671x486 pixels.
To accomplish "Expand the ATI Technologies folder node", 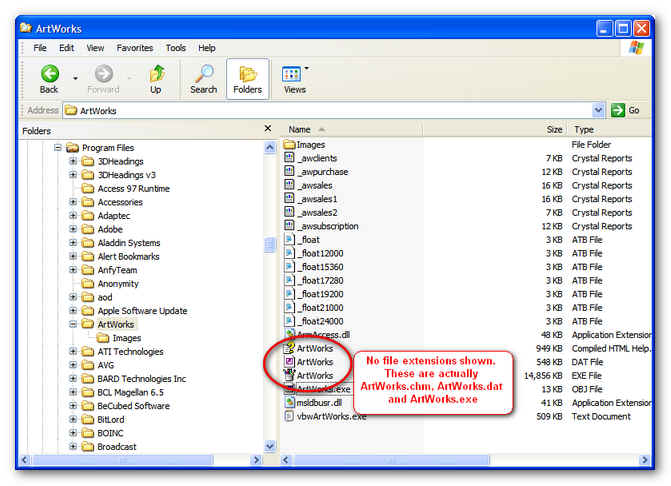I will point(73,351).
